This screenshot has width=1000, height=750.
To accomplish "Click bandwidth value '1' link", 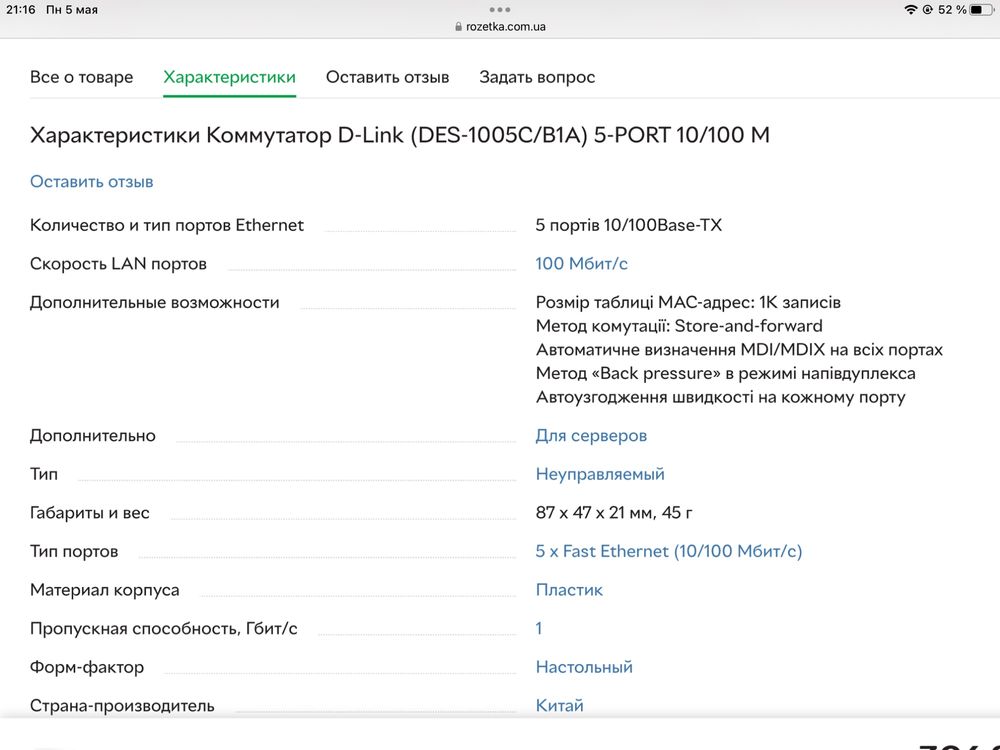I will pos(539,628).
